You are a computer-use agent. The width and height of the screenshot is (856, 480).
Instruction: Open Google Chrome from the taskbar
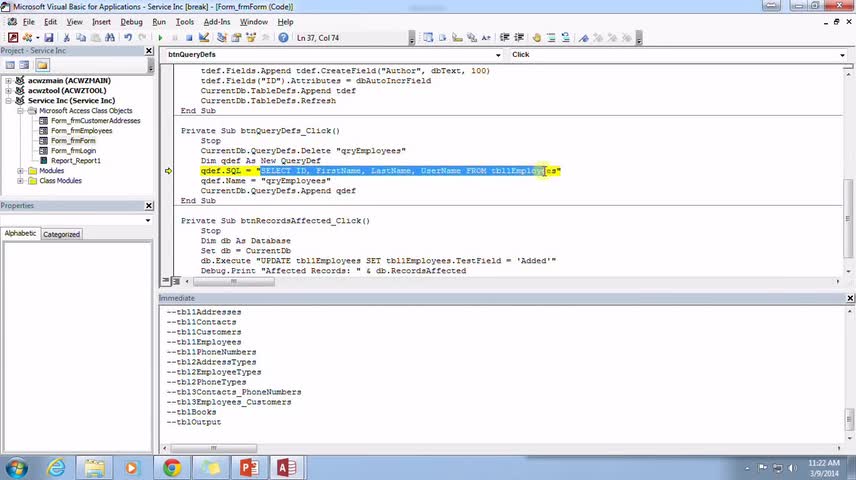pyautogui.click(x=172, y=468)
